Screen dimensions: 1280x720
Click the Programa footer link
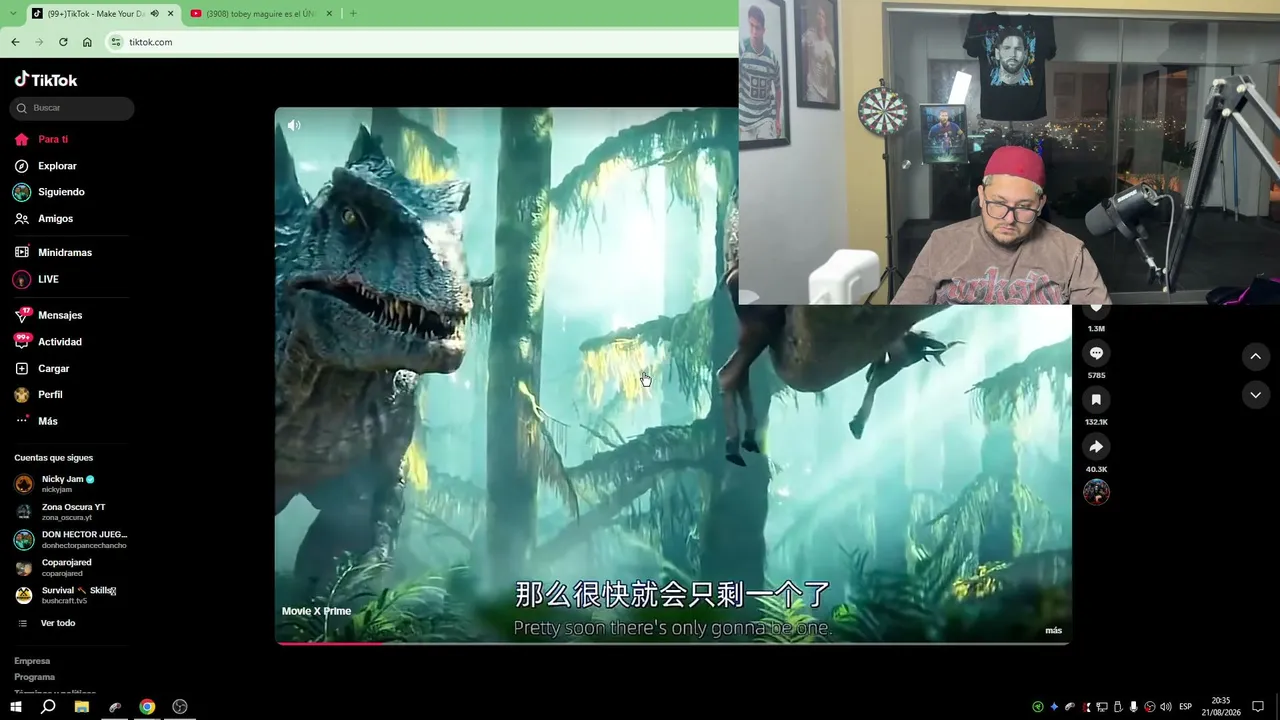[x=35, y=677]
